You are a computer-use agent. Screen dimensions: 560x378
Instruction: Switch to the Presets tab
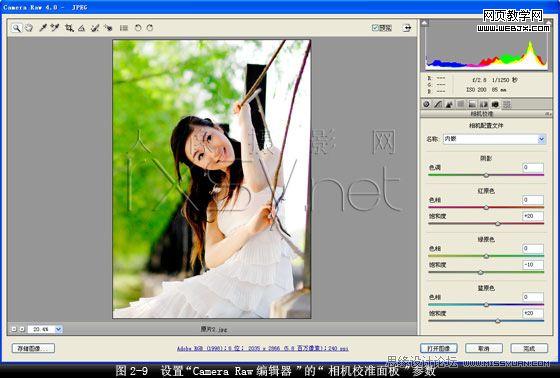[x=506, y=104]
